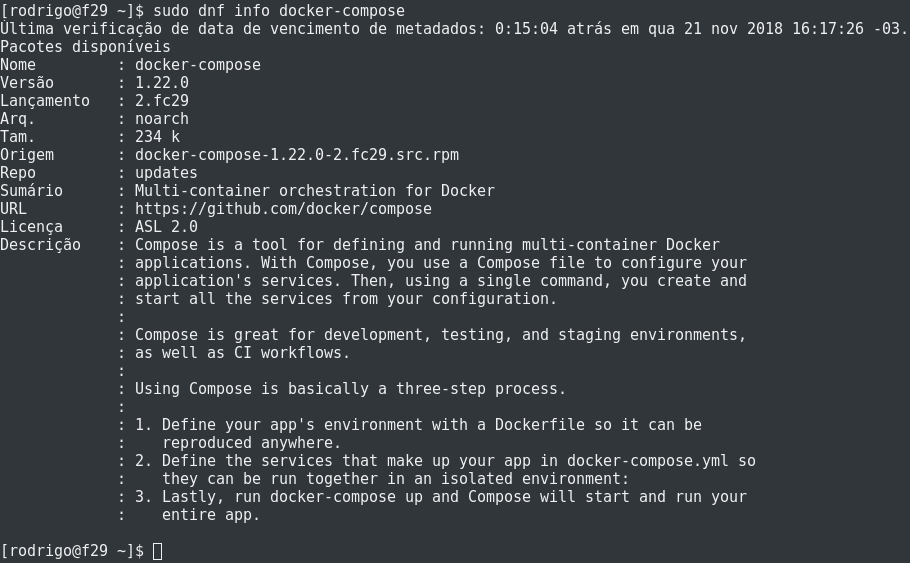
Task: Click the 'noarch' architecture value
Action: pos(162,119)
